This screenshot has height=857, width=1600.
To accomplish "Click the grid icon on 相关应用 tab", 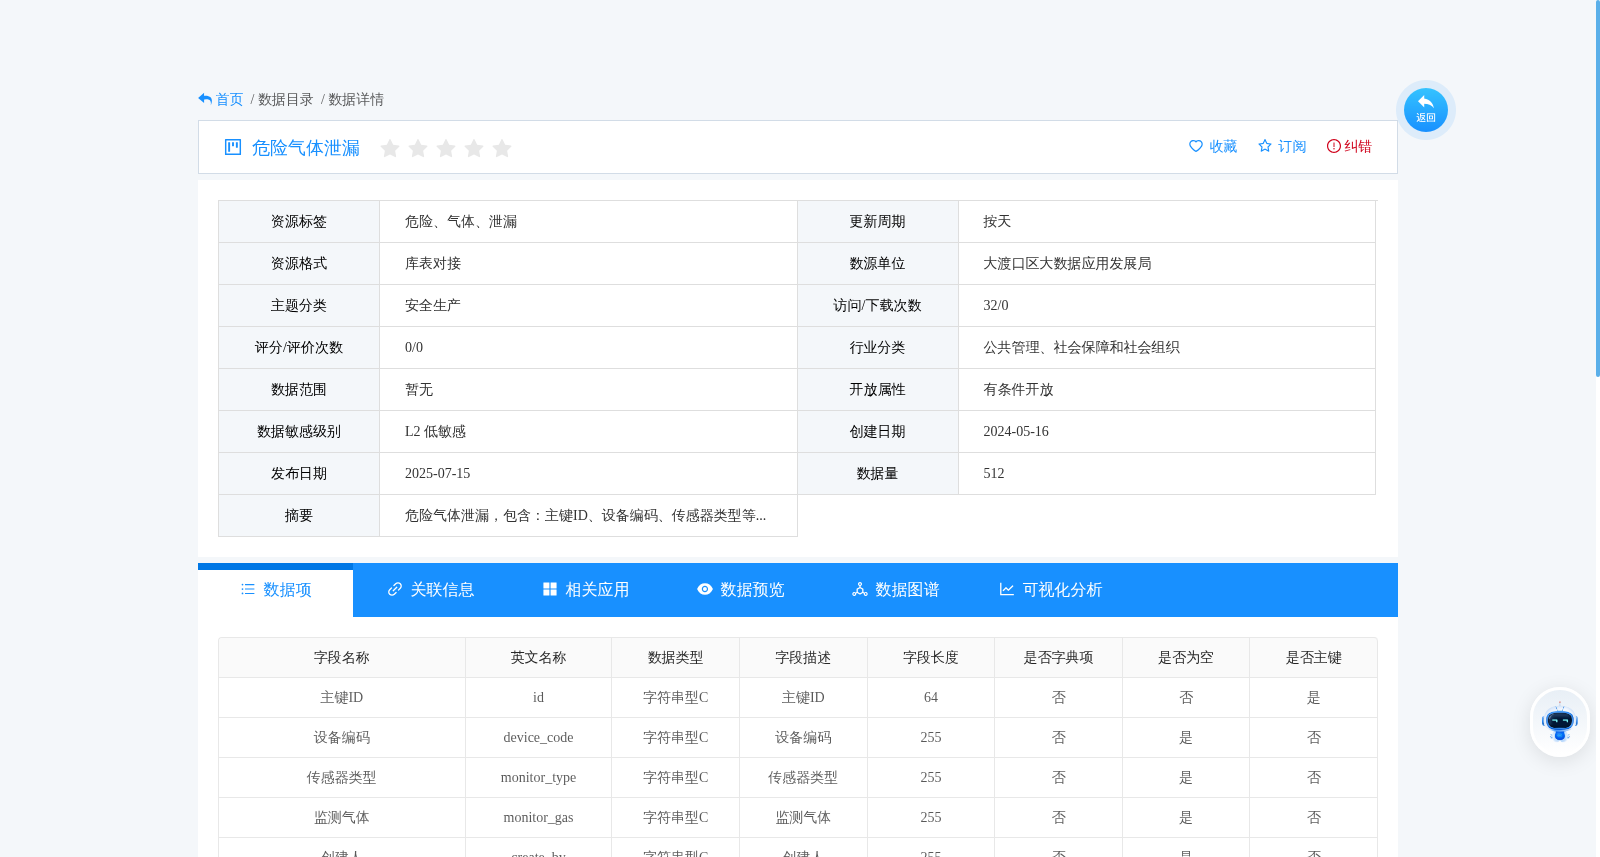I will [x=550, y=590].
